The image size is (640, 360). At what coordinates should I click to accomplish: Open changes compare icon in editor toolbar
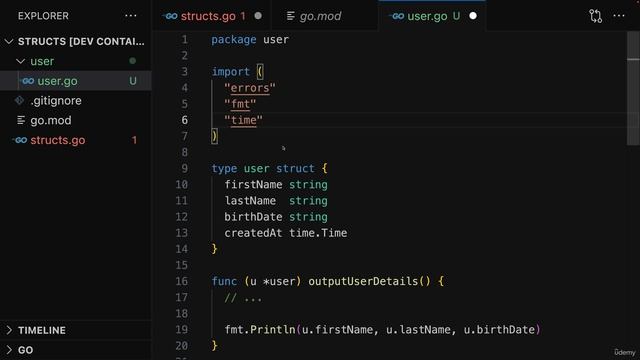[596, 16]
